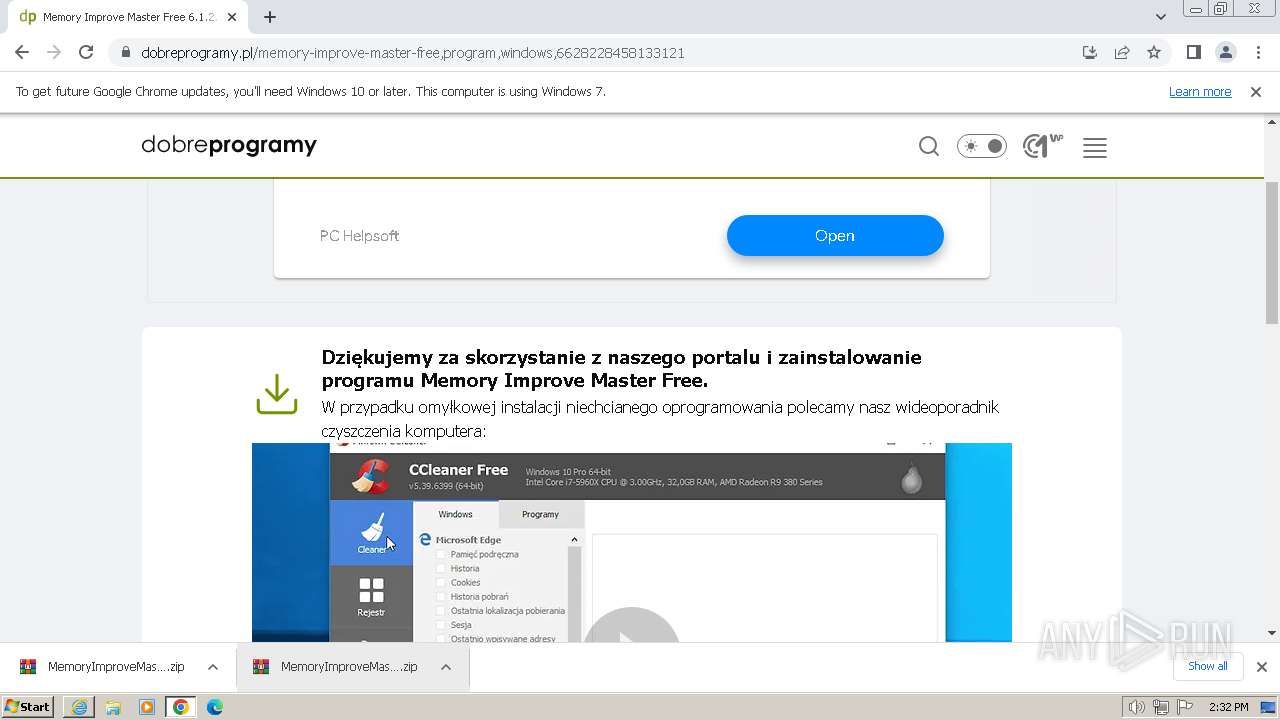This screenshot has width=1280, height=720.
Task: Click the WP portal logo icon
Action: coord(1043,147)
